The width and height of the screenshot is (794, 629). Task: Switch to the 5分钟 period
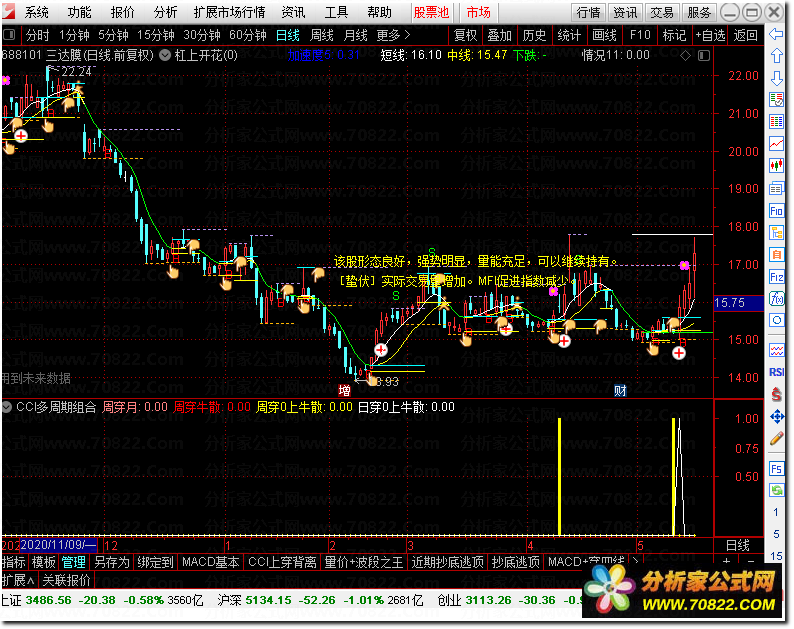point(113,35)
